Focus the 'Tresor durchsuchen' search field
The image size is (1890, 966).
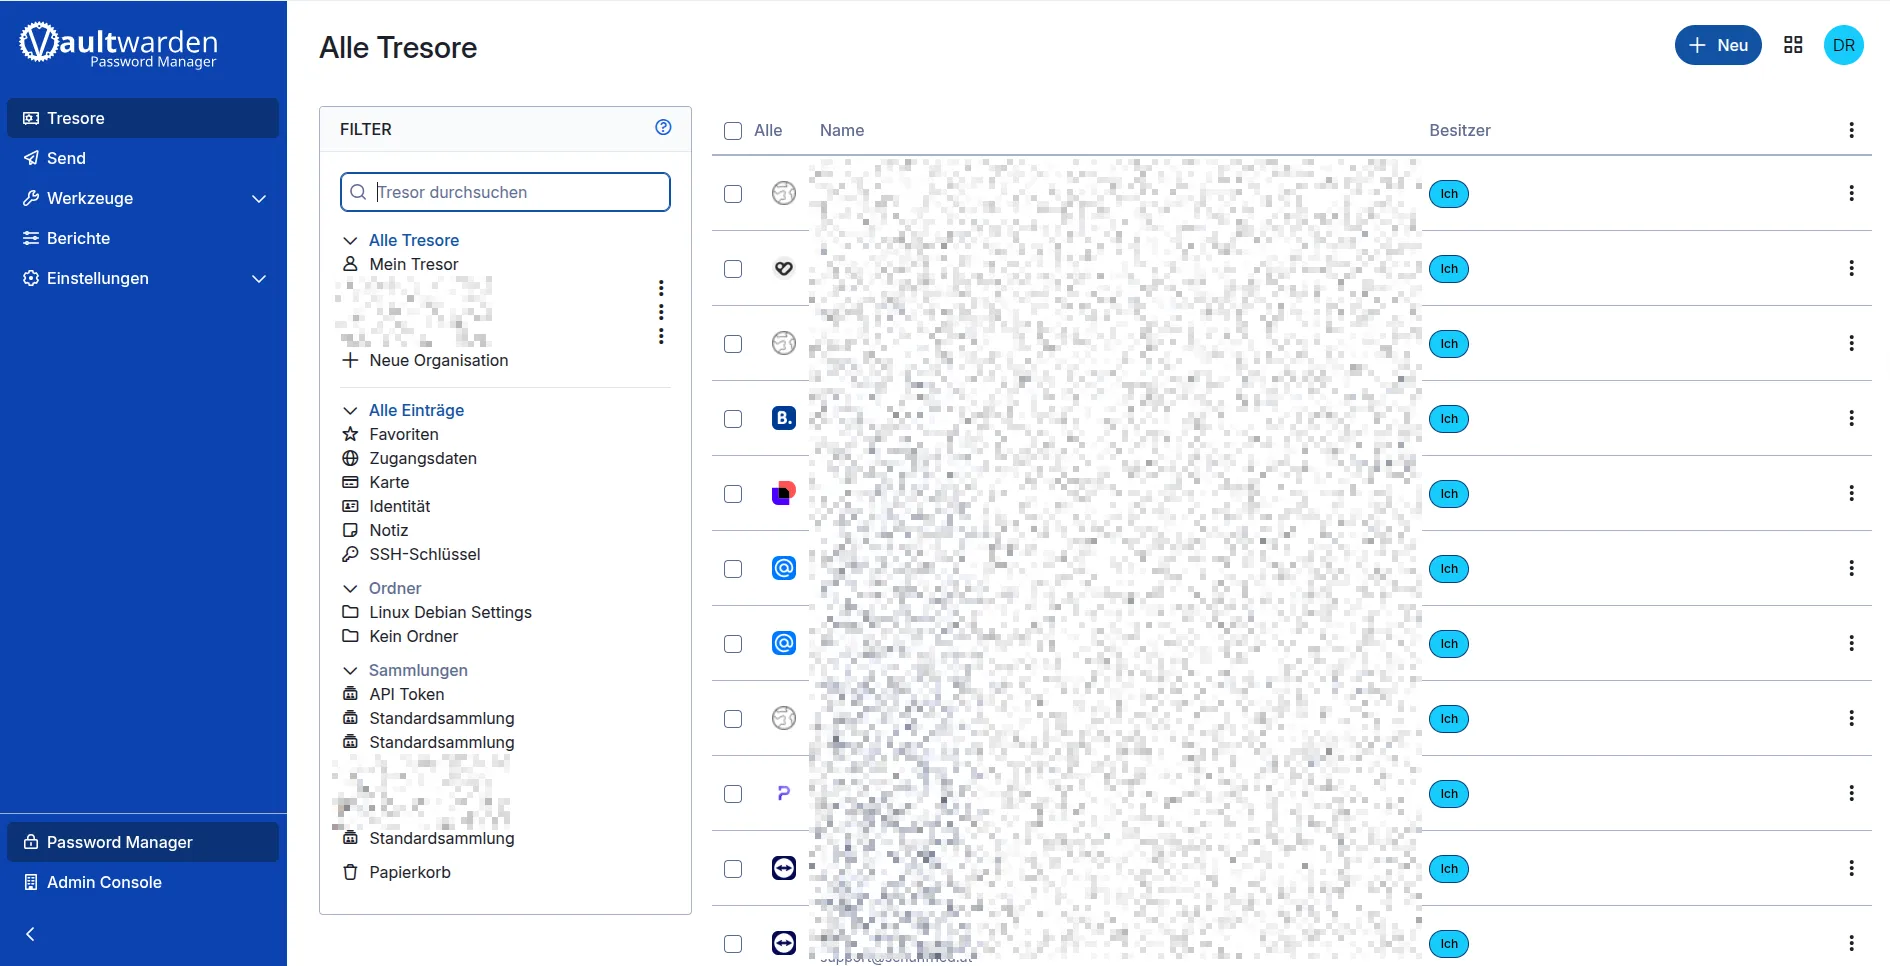(505, 192)
